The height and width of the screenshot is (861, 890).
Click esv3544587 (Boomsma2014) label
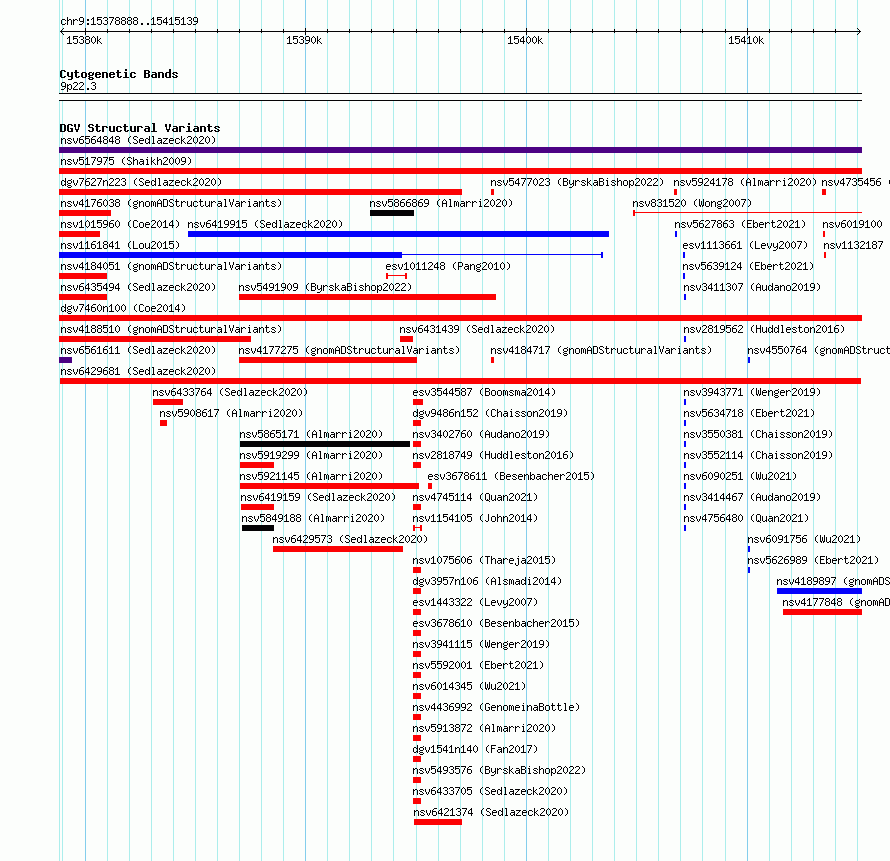click(484, 392)
